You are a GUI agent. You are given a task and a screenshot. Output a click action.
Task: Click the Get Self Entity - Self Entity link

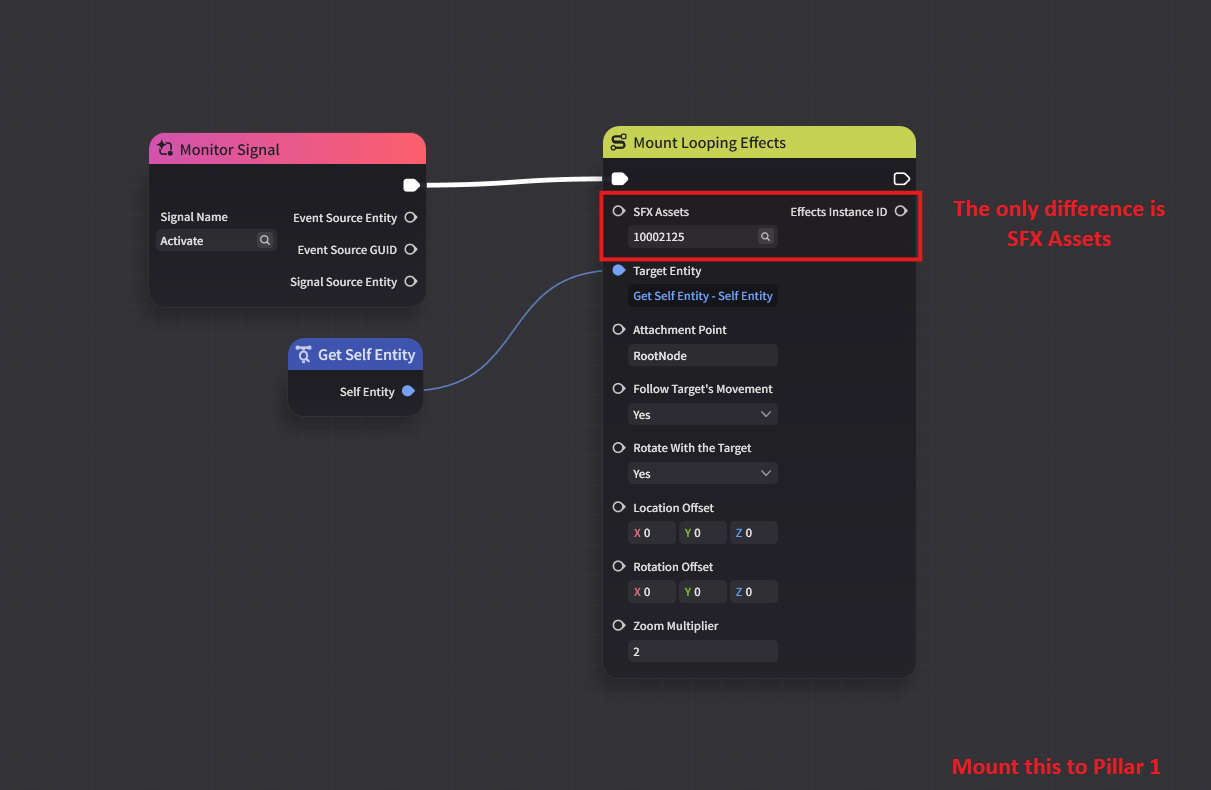coord(703,296)
